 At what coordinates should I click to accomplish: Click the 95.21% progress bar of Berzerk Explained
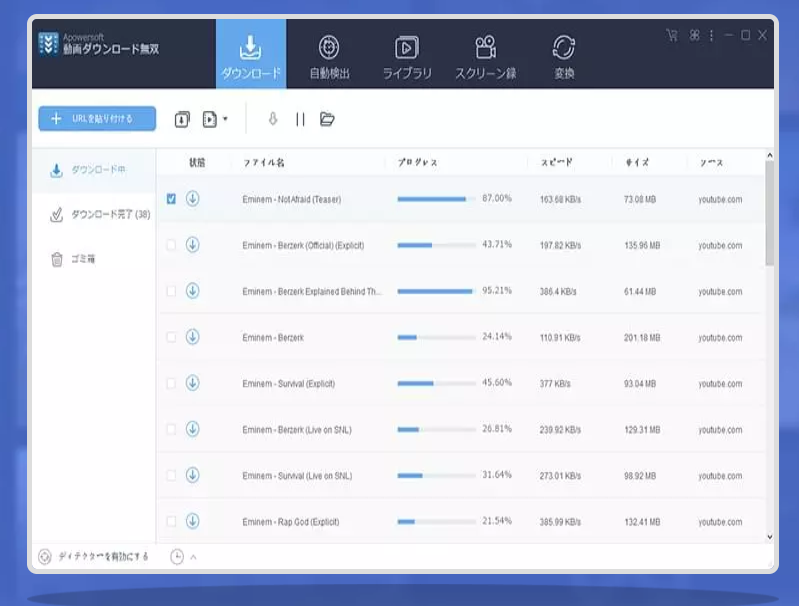click(436, 292)
